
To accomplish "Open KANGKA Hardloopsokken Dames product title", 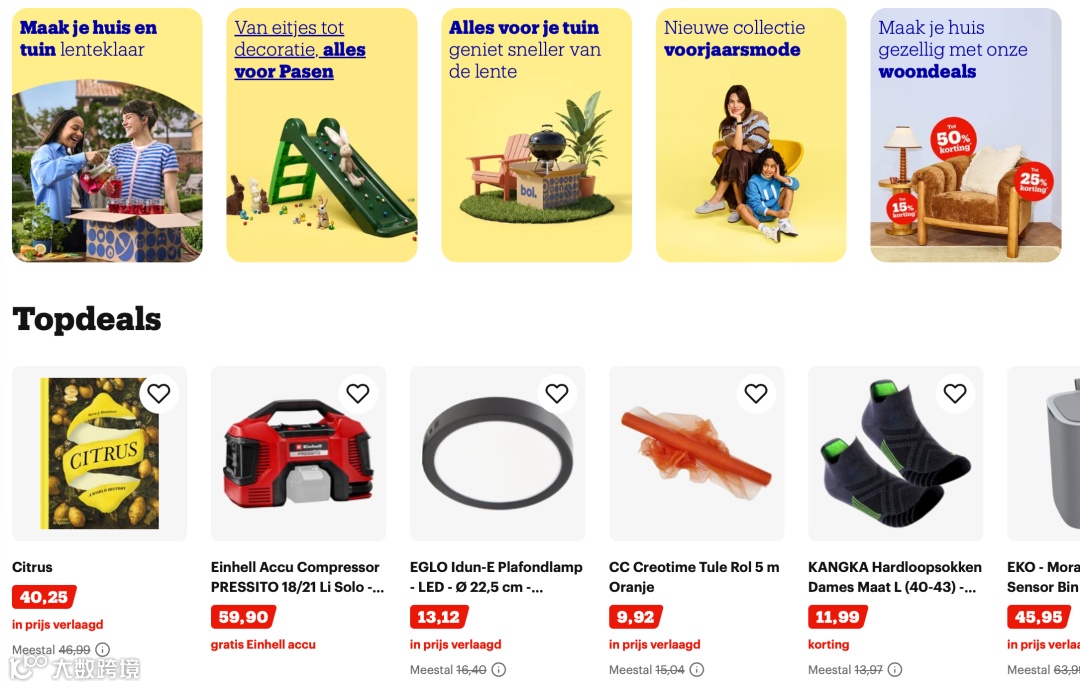I will coord(895,577).
